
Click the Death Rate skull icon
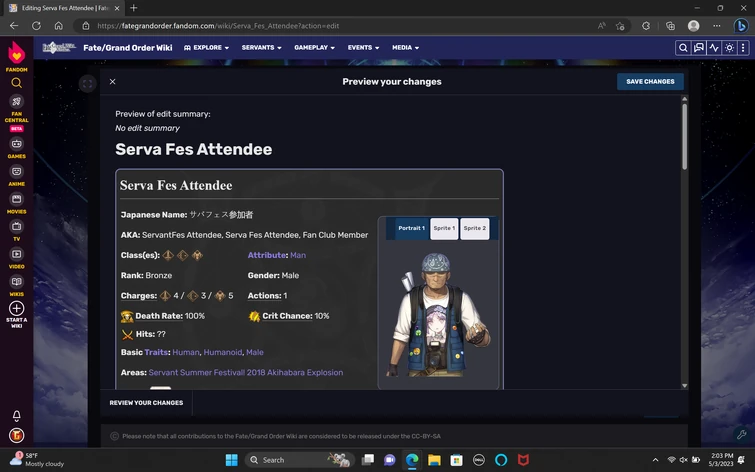click(x=127, y=316)
